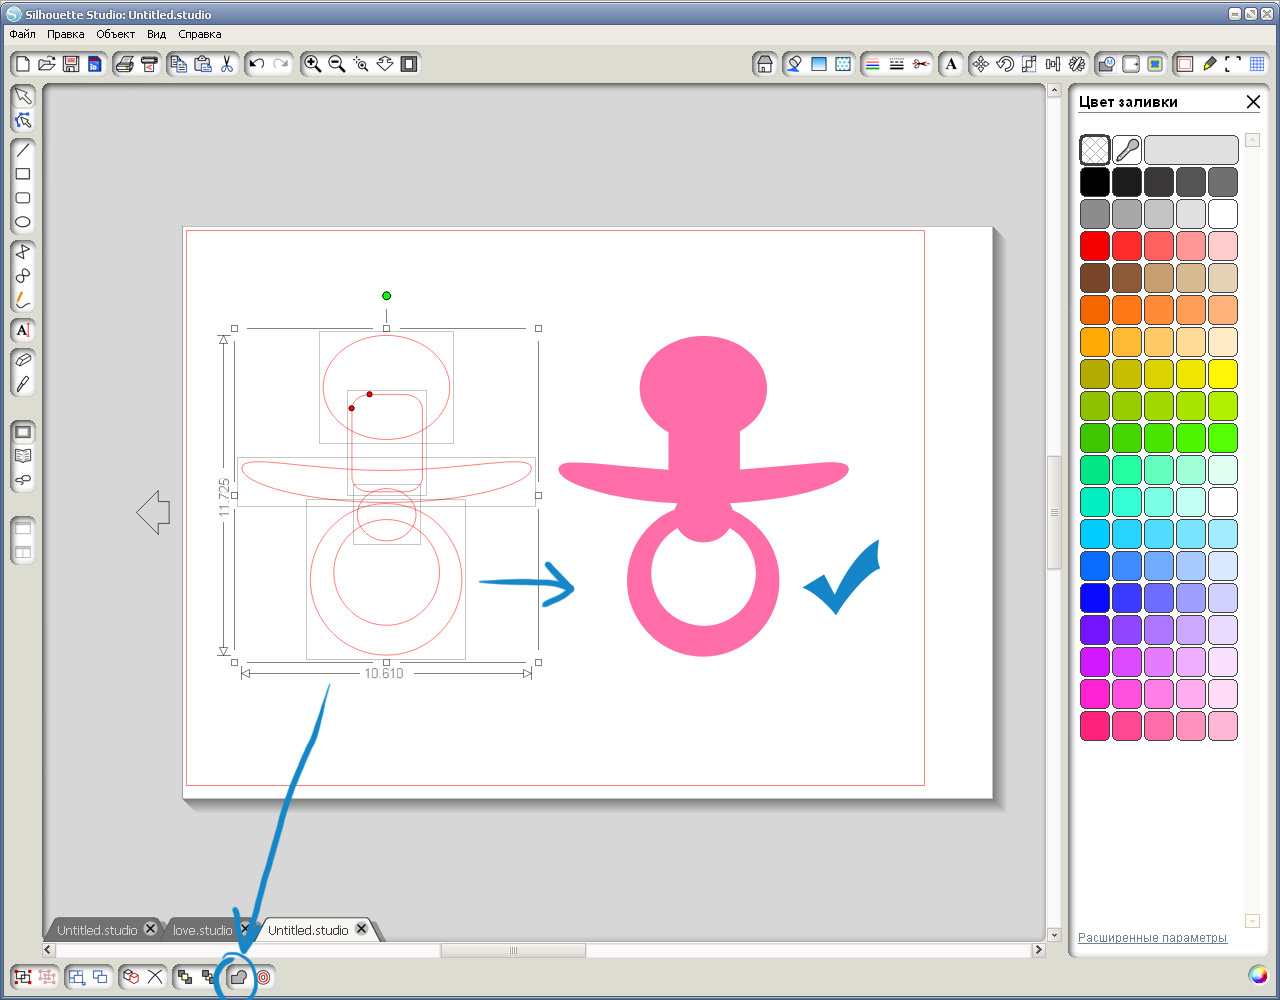Weld the selected shapes together
Screen dimensions: 1280x1000
tap(239, 977)
